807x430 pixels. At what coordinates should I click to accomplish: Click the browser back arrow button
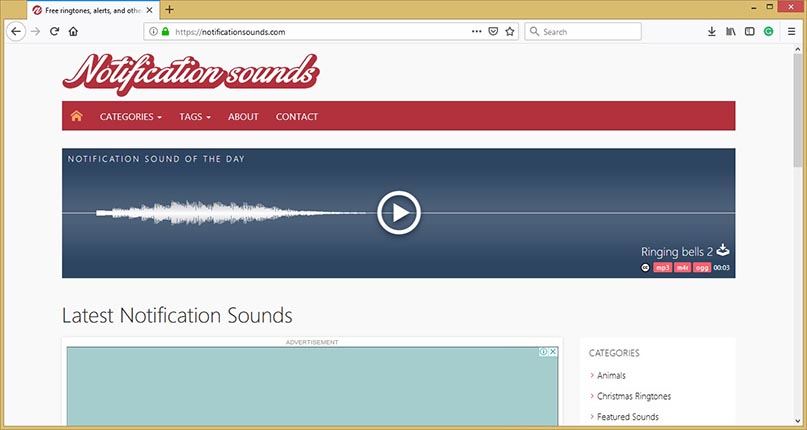[x=16, y=32]
